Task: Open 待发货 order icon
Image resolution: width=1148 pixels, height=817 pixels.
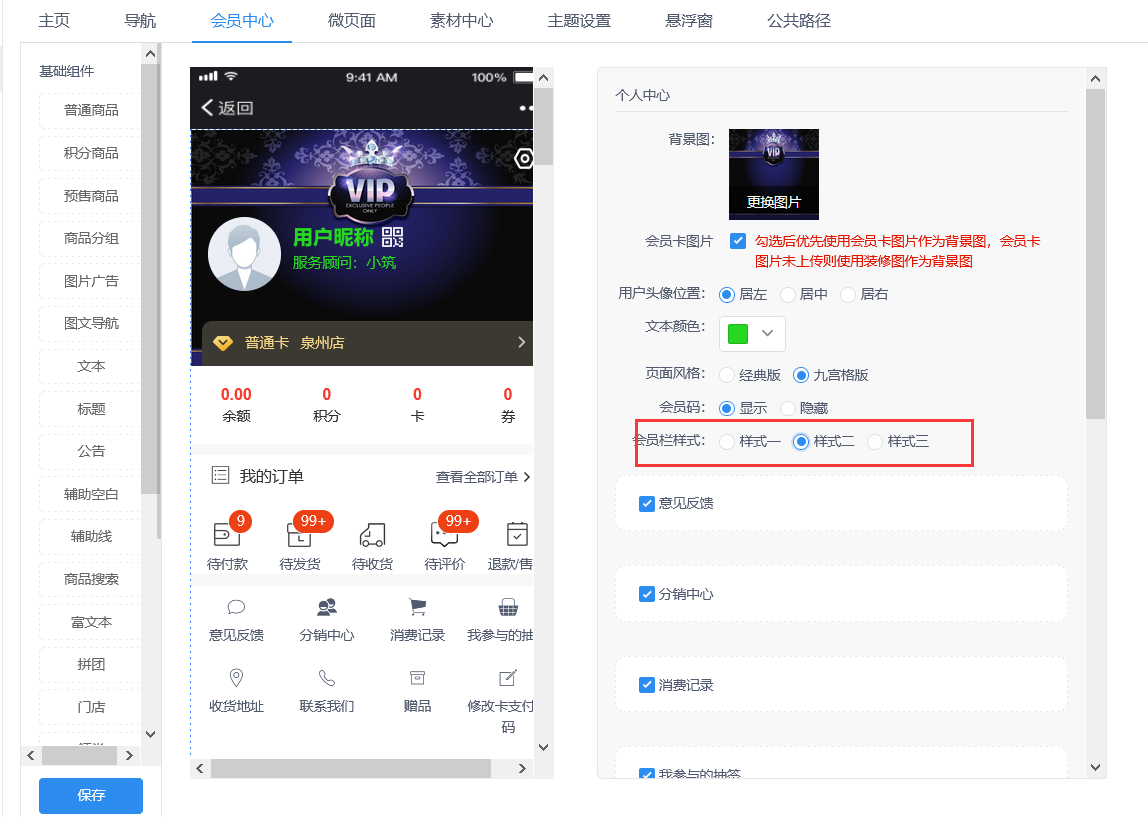Action: point(299,536)
